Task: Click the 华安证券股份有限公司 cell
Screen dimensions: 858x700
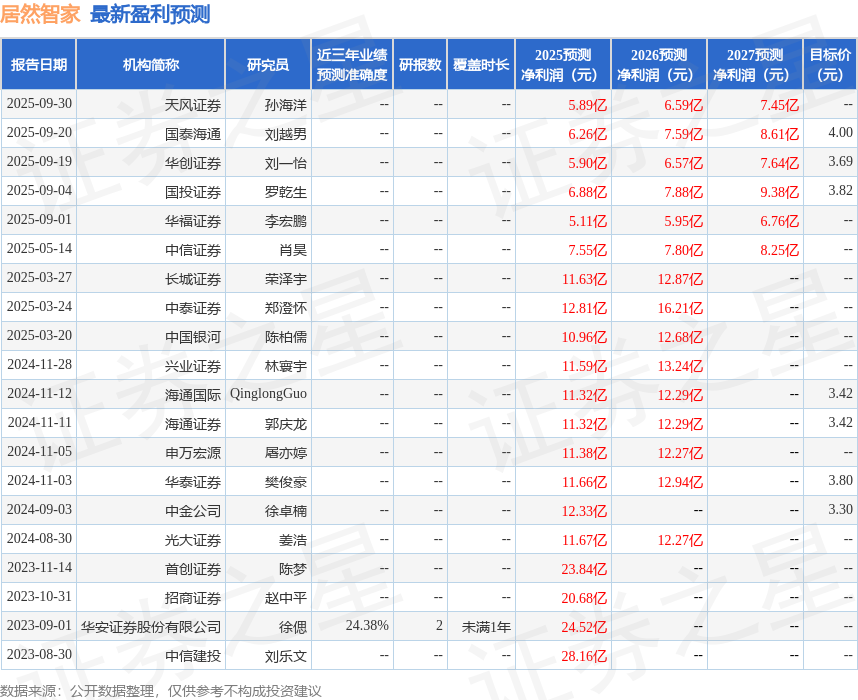Action: [x=151, y=627]
